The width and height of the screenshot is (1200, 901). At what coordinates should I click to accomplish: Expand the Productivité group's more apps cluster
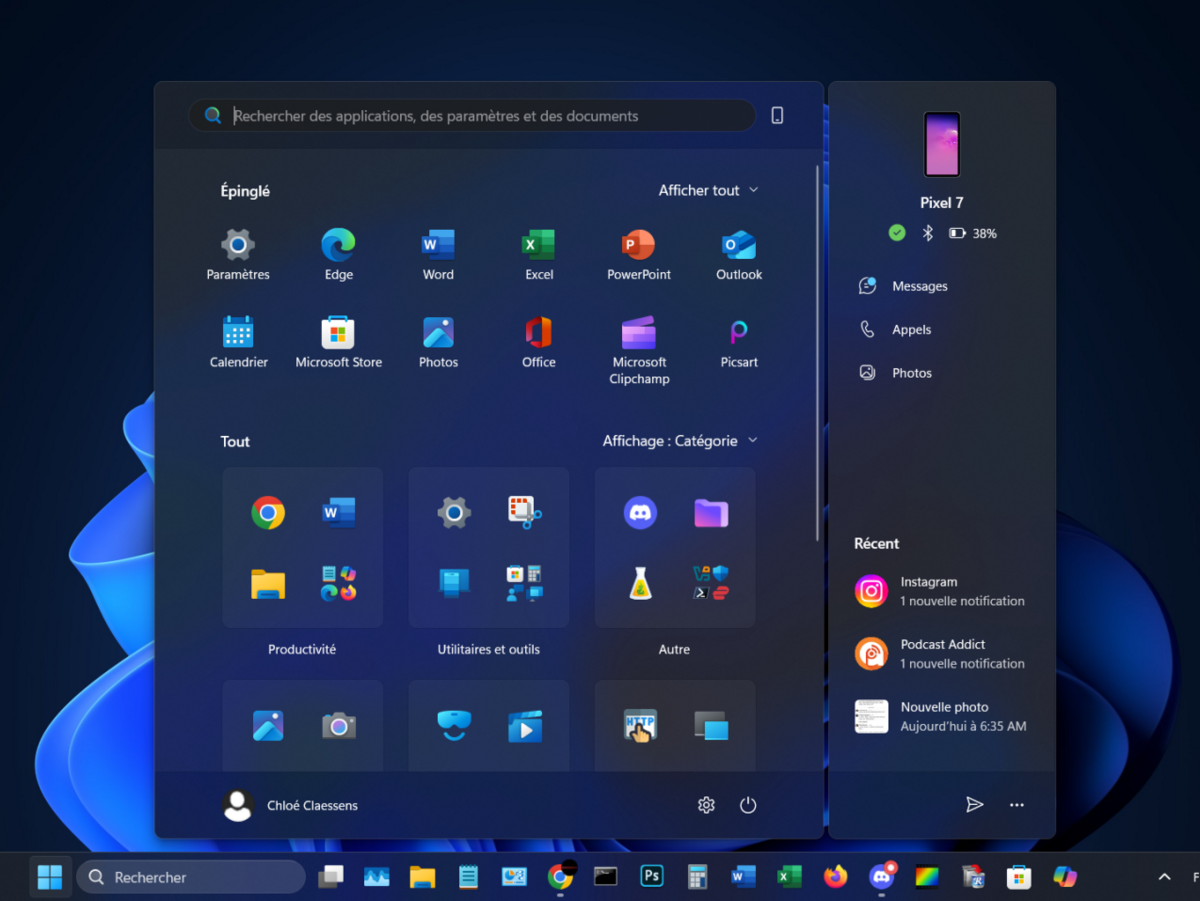[339, 584]
